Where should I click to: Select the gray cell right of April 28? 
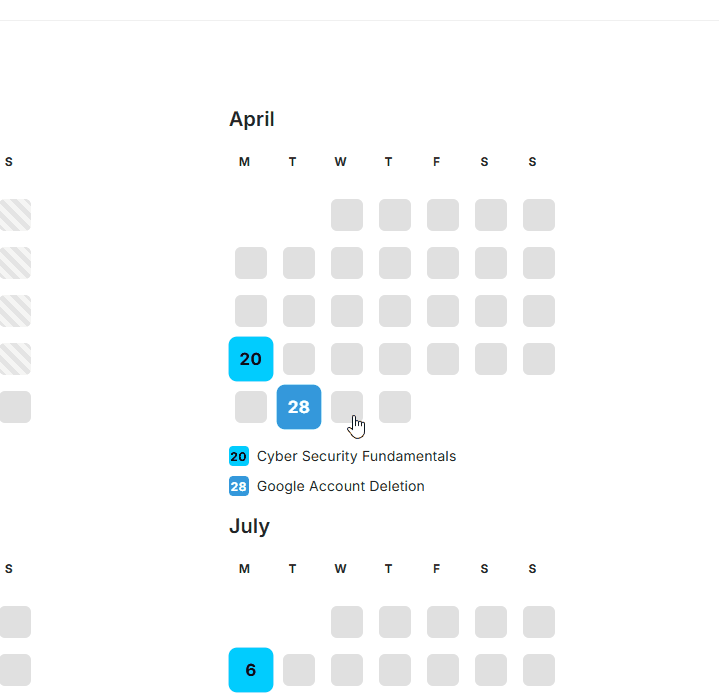347,407
